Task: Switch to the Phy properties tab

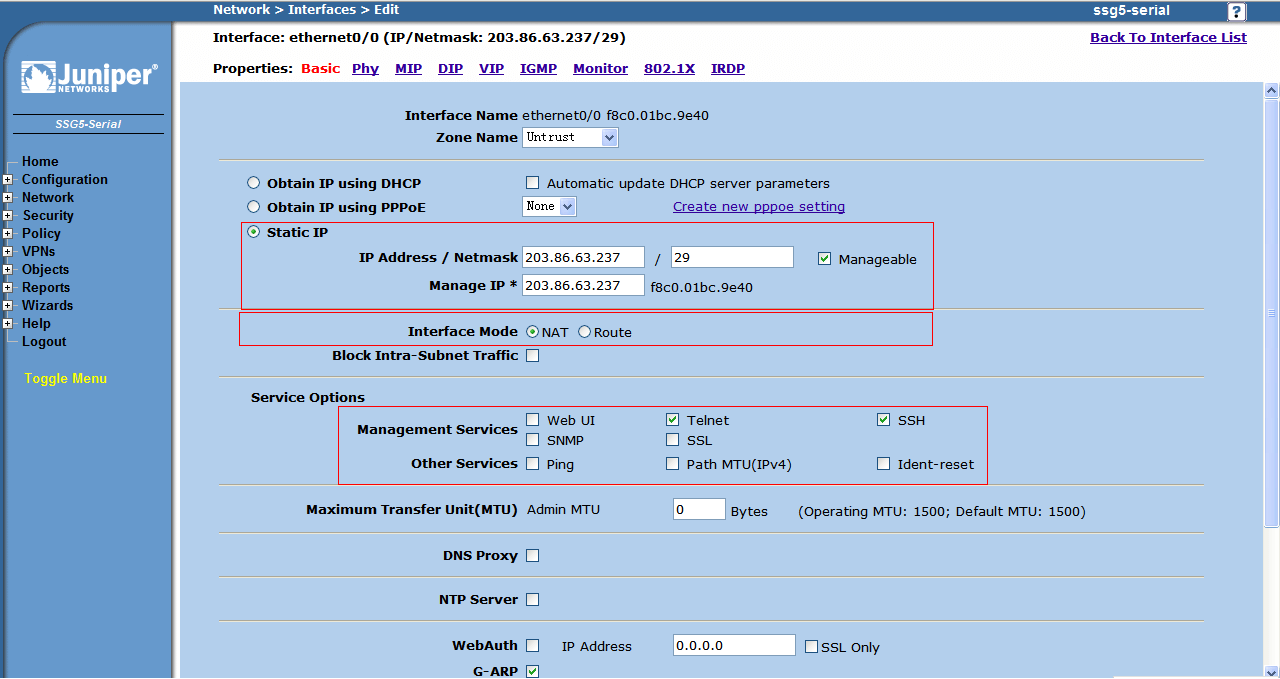Action: (x=365, y=69)
